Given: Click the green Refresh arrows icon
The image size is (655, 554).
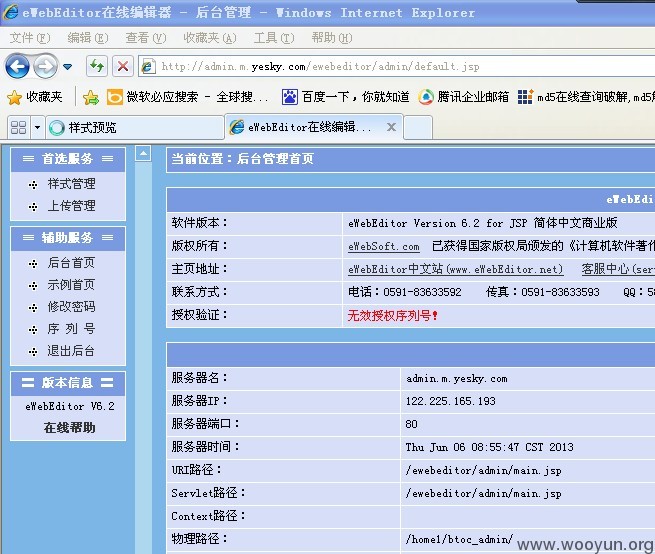Looking at the screenshot, I should coord(96,66).
